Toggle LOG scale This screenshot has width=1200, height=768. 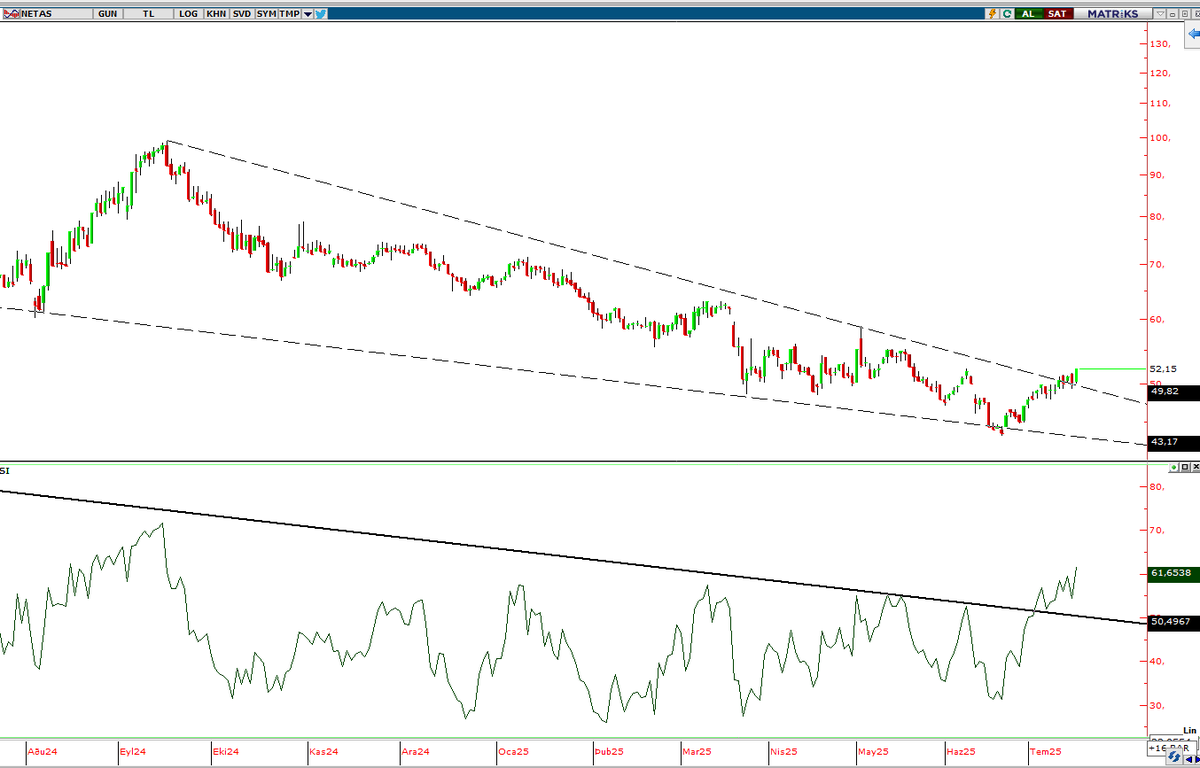coord(189,14)
